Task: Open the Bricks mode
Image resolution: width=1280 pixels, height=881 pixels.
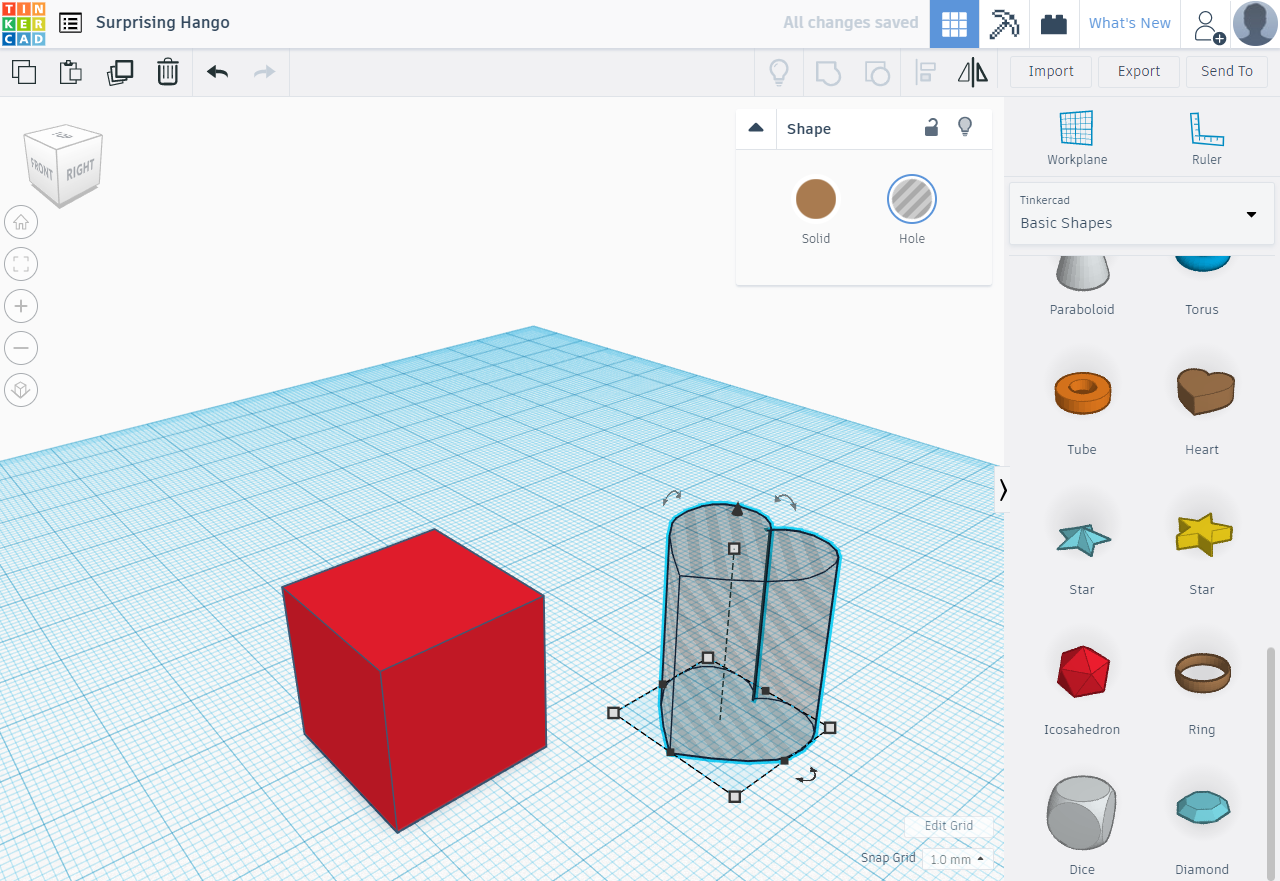Action: pos(1054,24)
